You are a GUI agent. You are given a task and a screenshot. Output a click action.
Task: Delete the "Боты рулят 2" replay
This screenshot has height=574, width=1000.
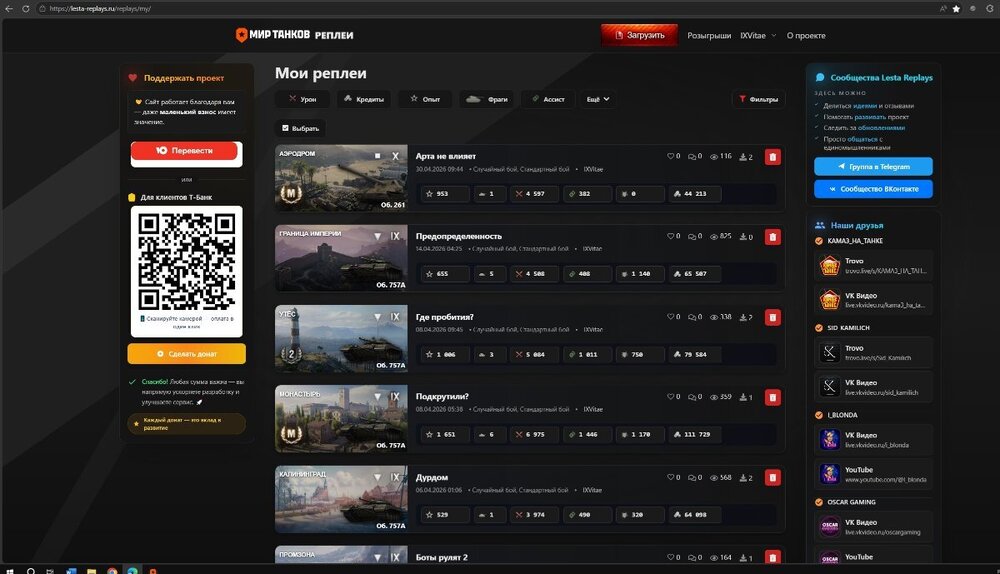(x=772, y=557)
